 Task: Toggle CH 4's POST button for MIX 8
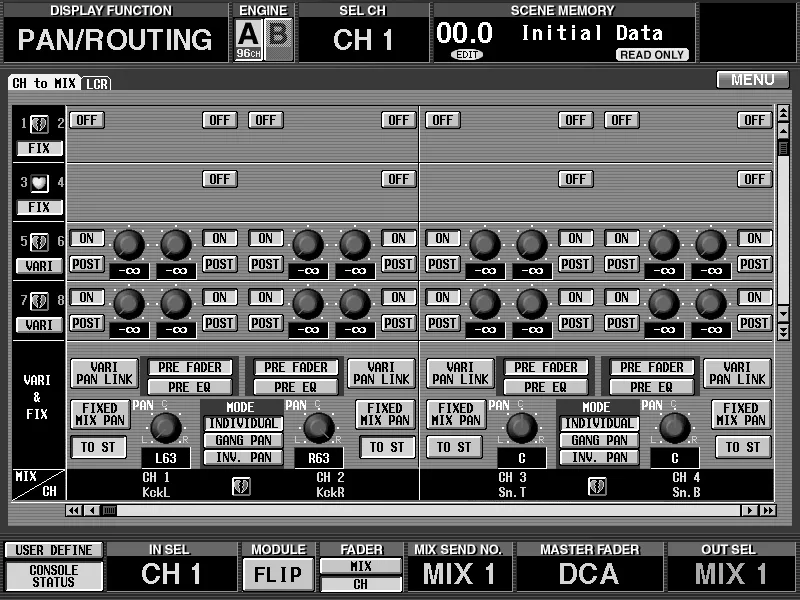tap(754, 323)
